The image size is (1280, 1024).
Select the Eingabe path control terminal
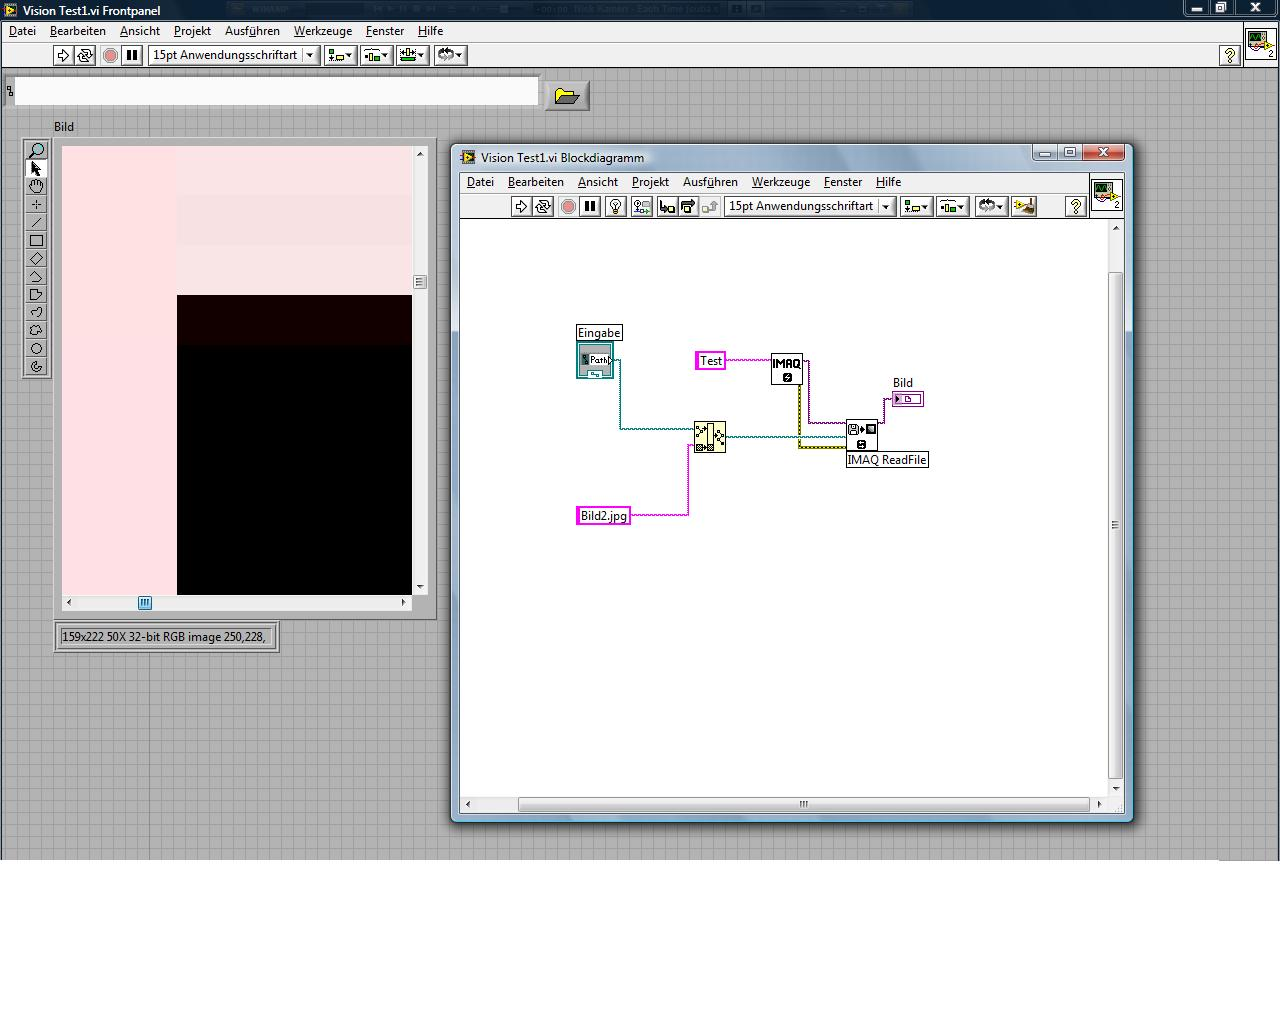pos(595,360)
